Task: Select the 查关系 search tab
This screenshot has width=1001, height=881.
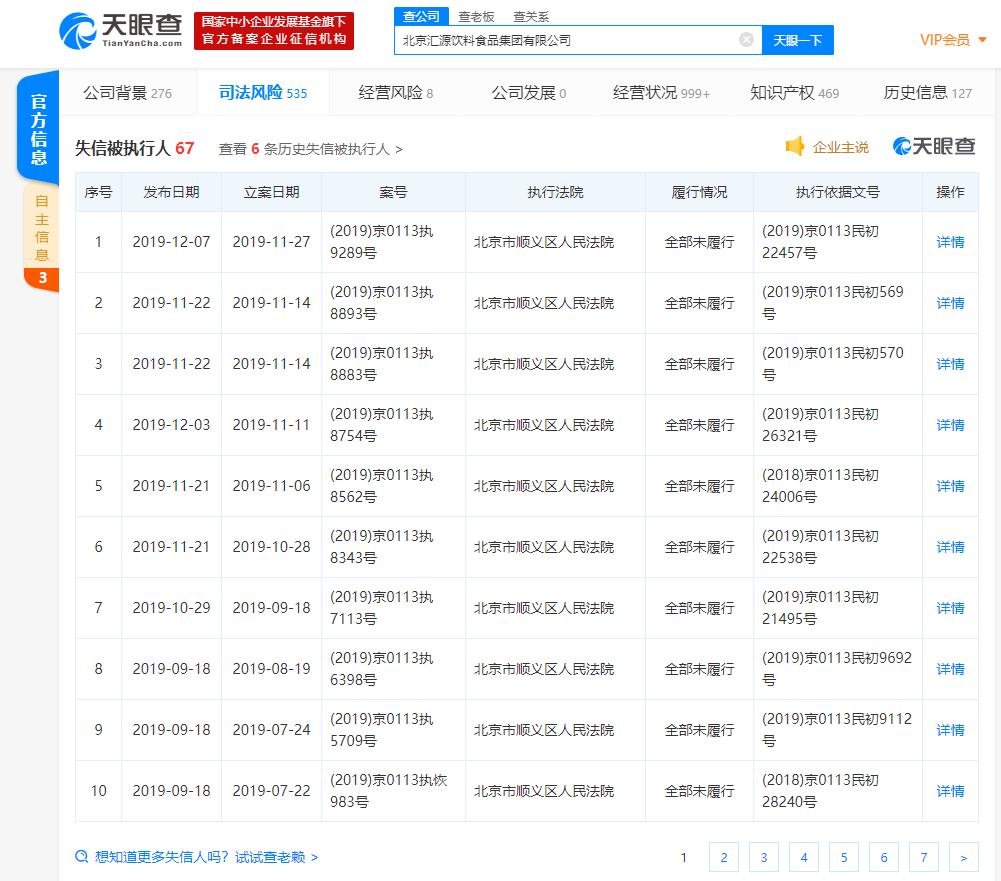Action: [x=531, y=17]
